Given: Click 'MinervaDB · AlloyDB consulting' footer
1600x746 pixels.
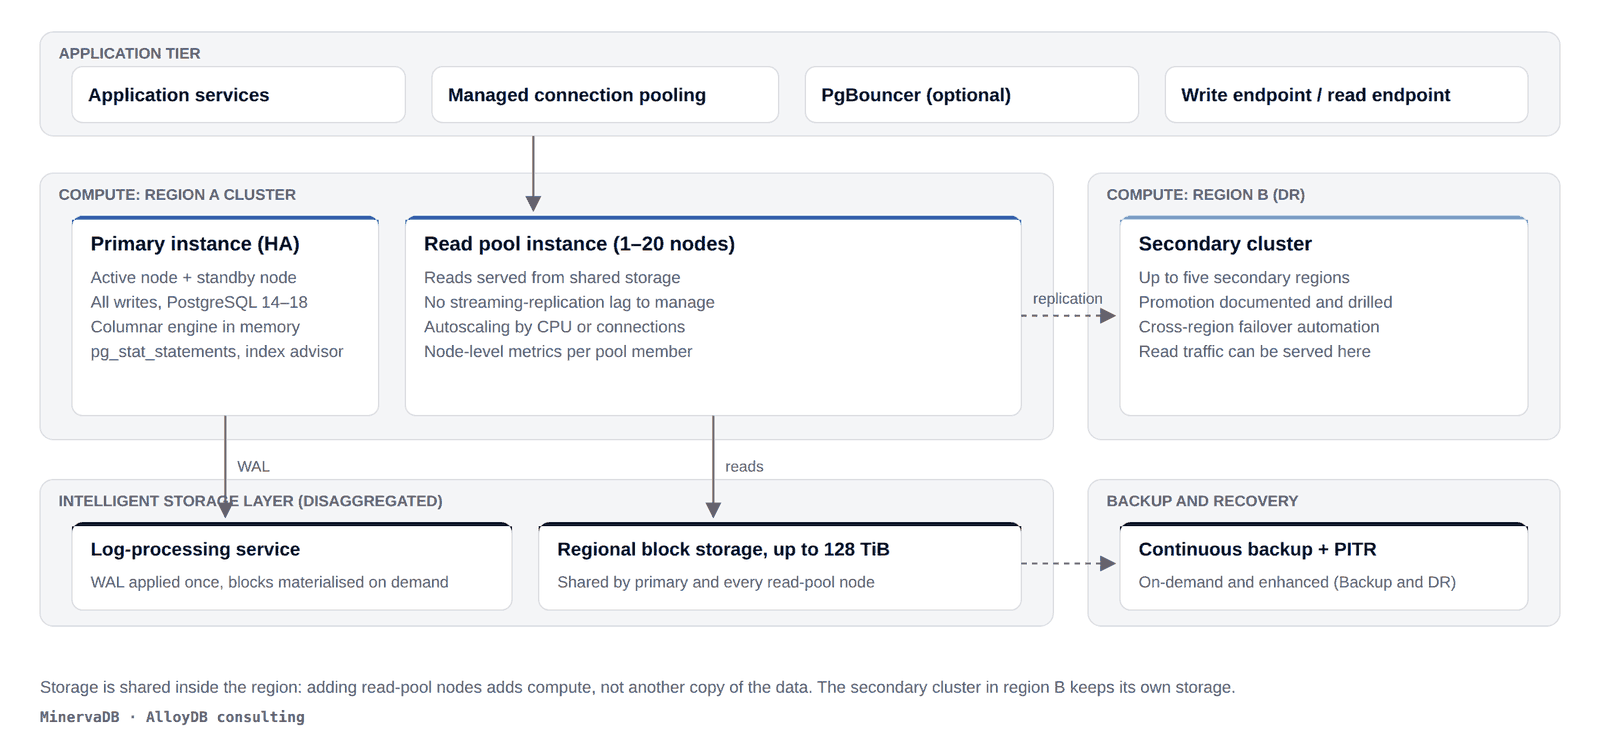Looking at the screenshot, I should 172,717.
